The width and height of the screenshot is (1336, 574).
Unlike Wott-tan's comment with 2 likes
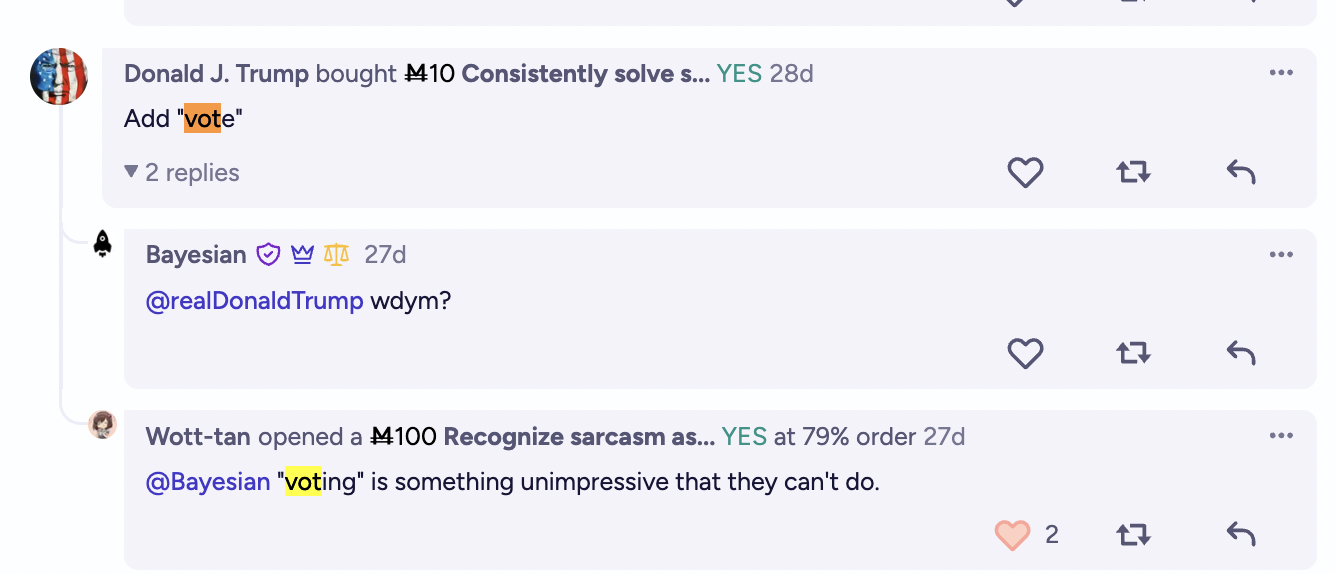pos(1013,535)
